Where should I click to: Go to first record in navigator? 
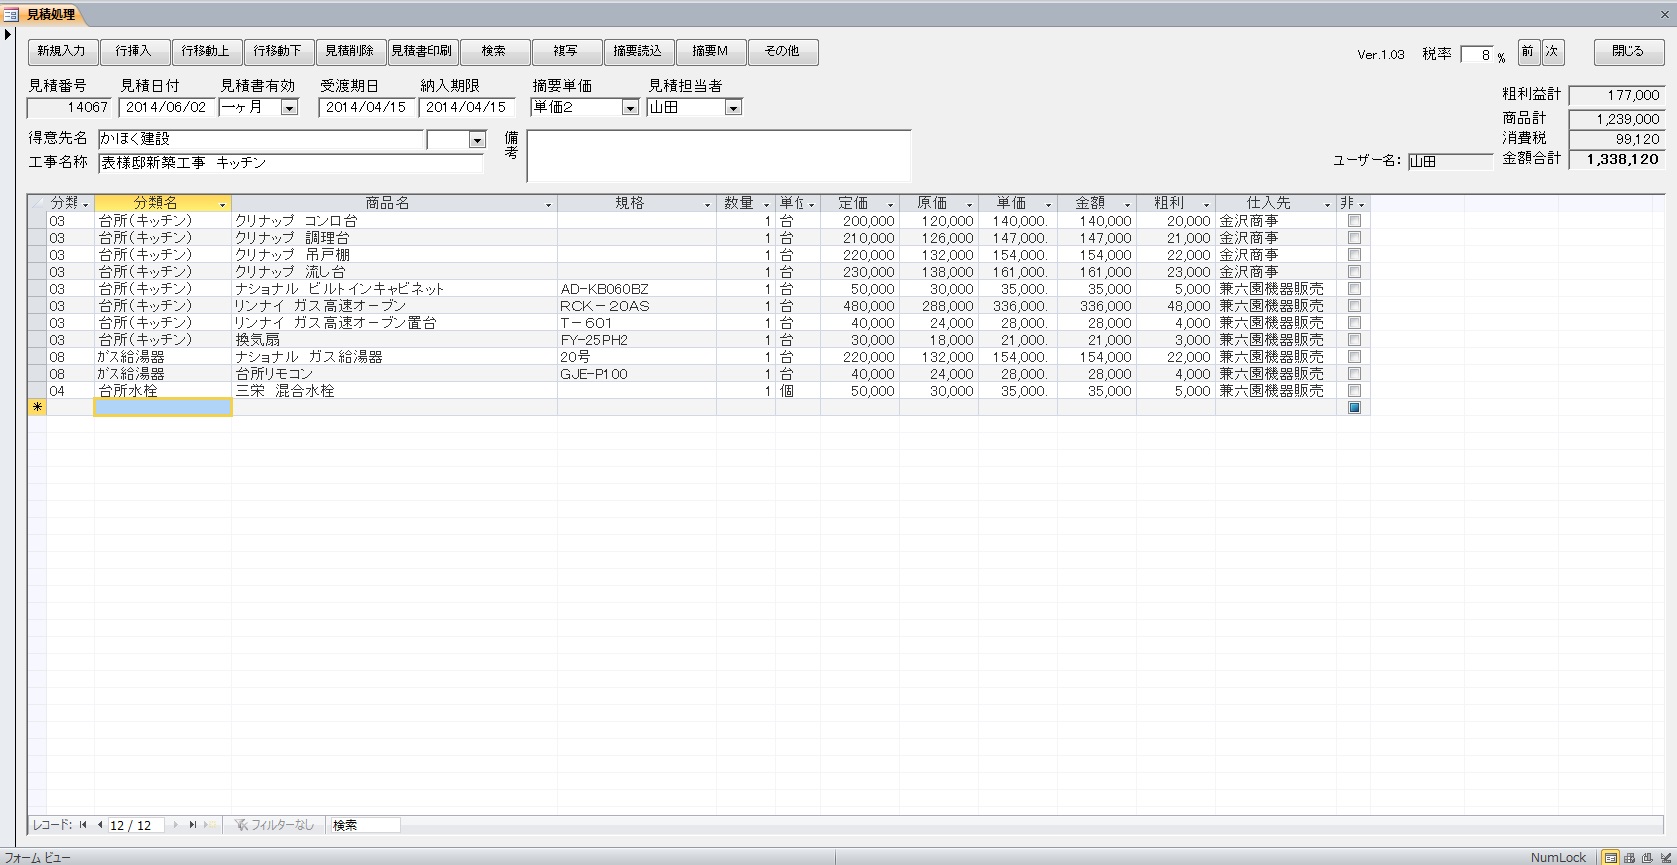click(86, 825)
